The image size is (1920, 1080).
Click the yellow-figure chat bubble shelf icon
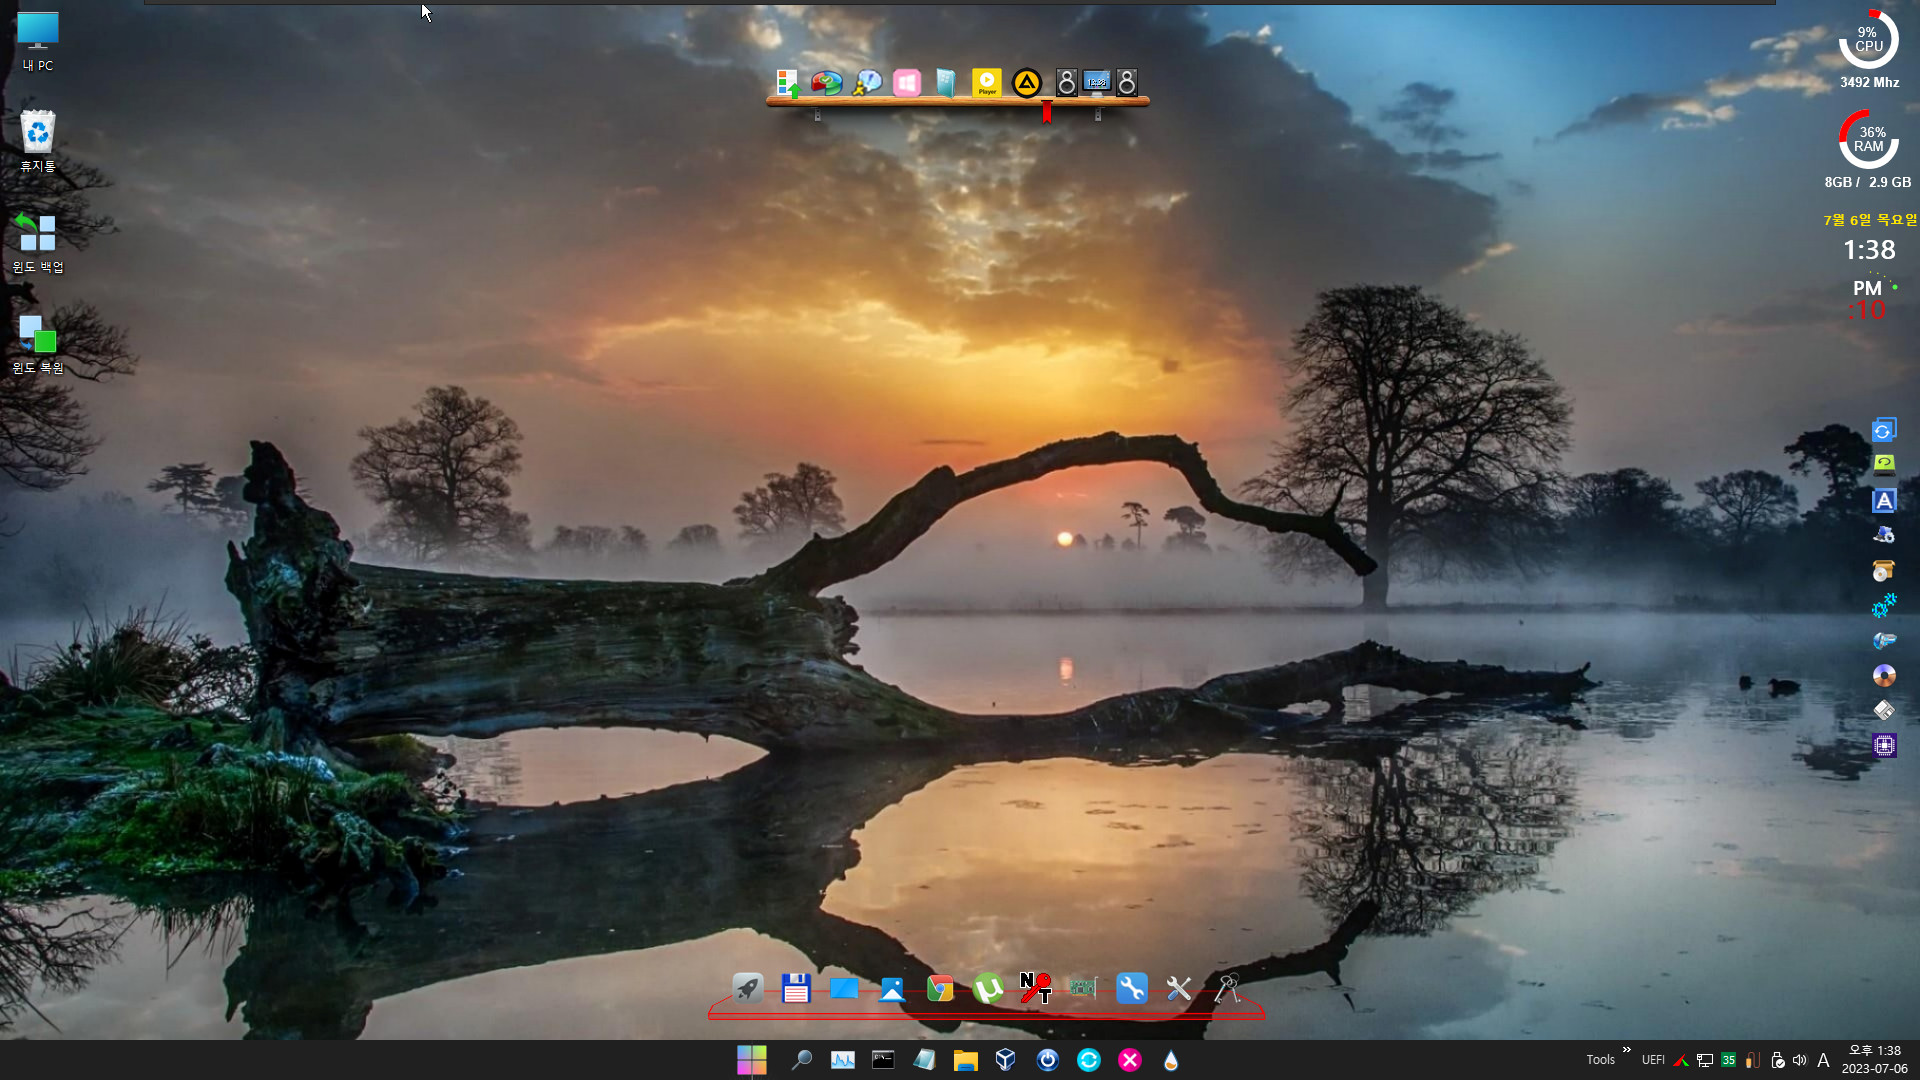(867, 83)
